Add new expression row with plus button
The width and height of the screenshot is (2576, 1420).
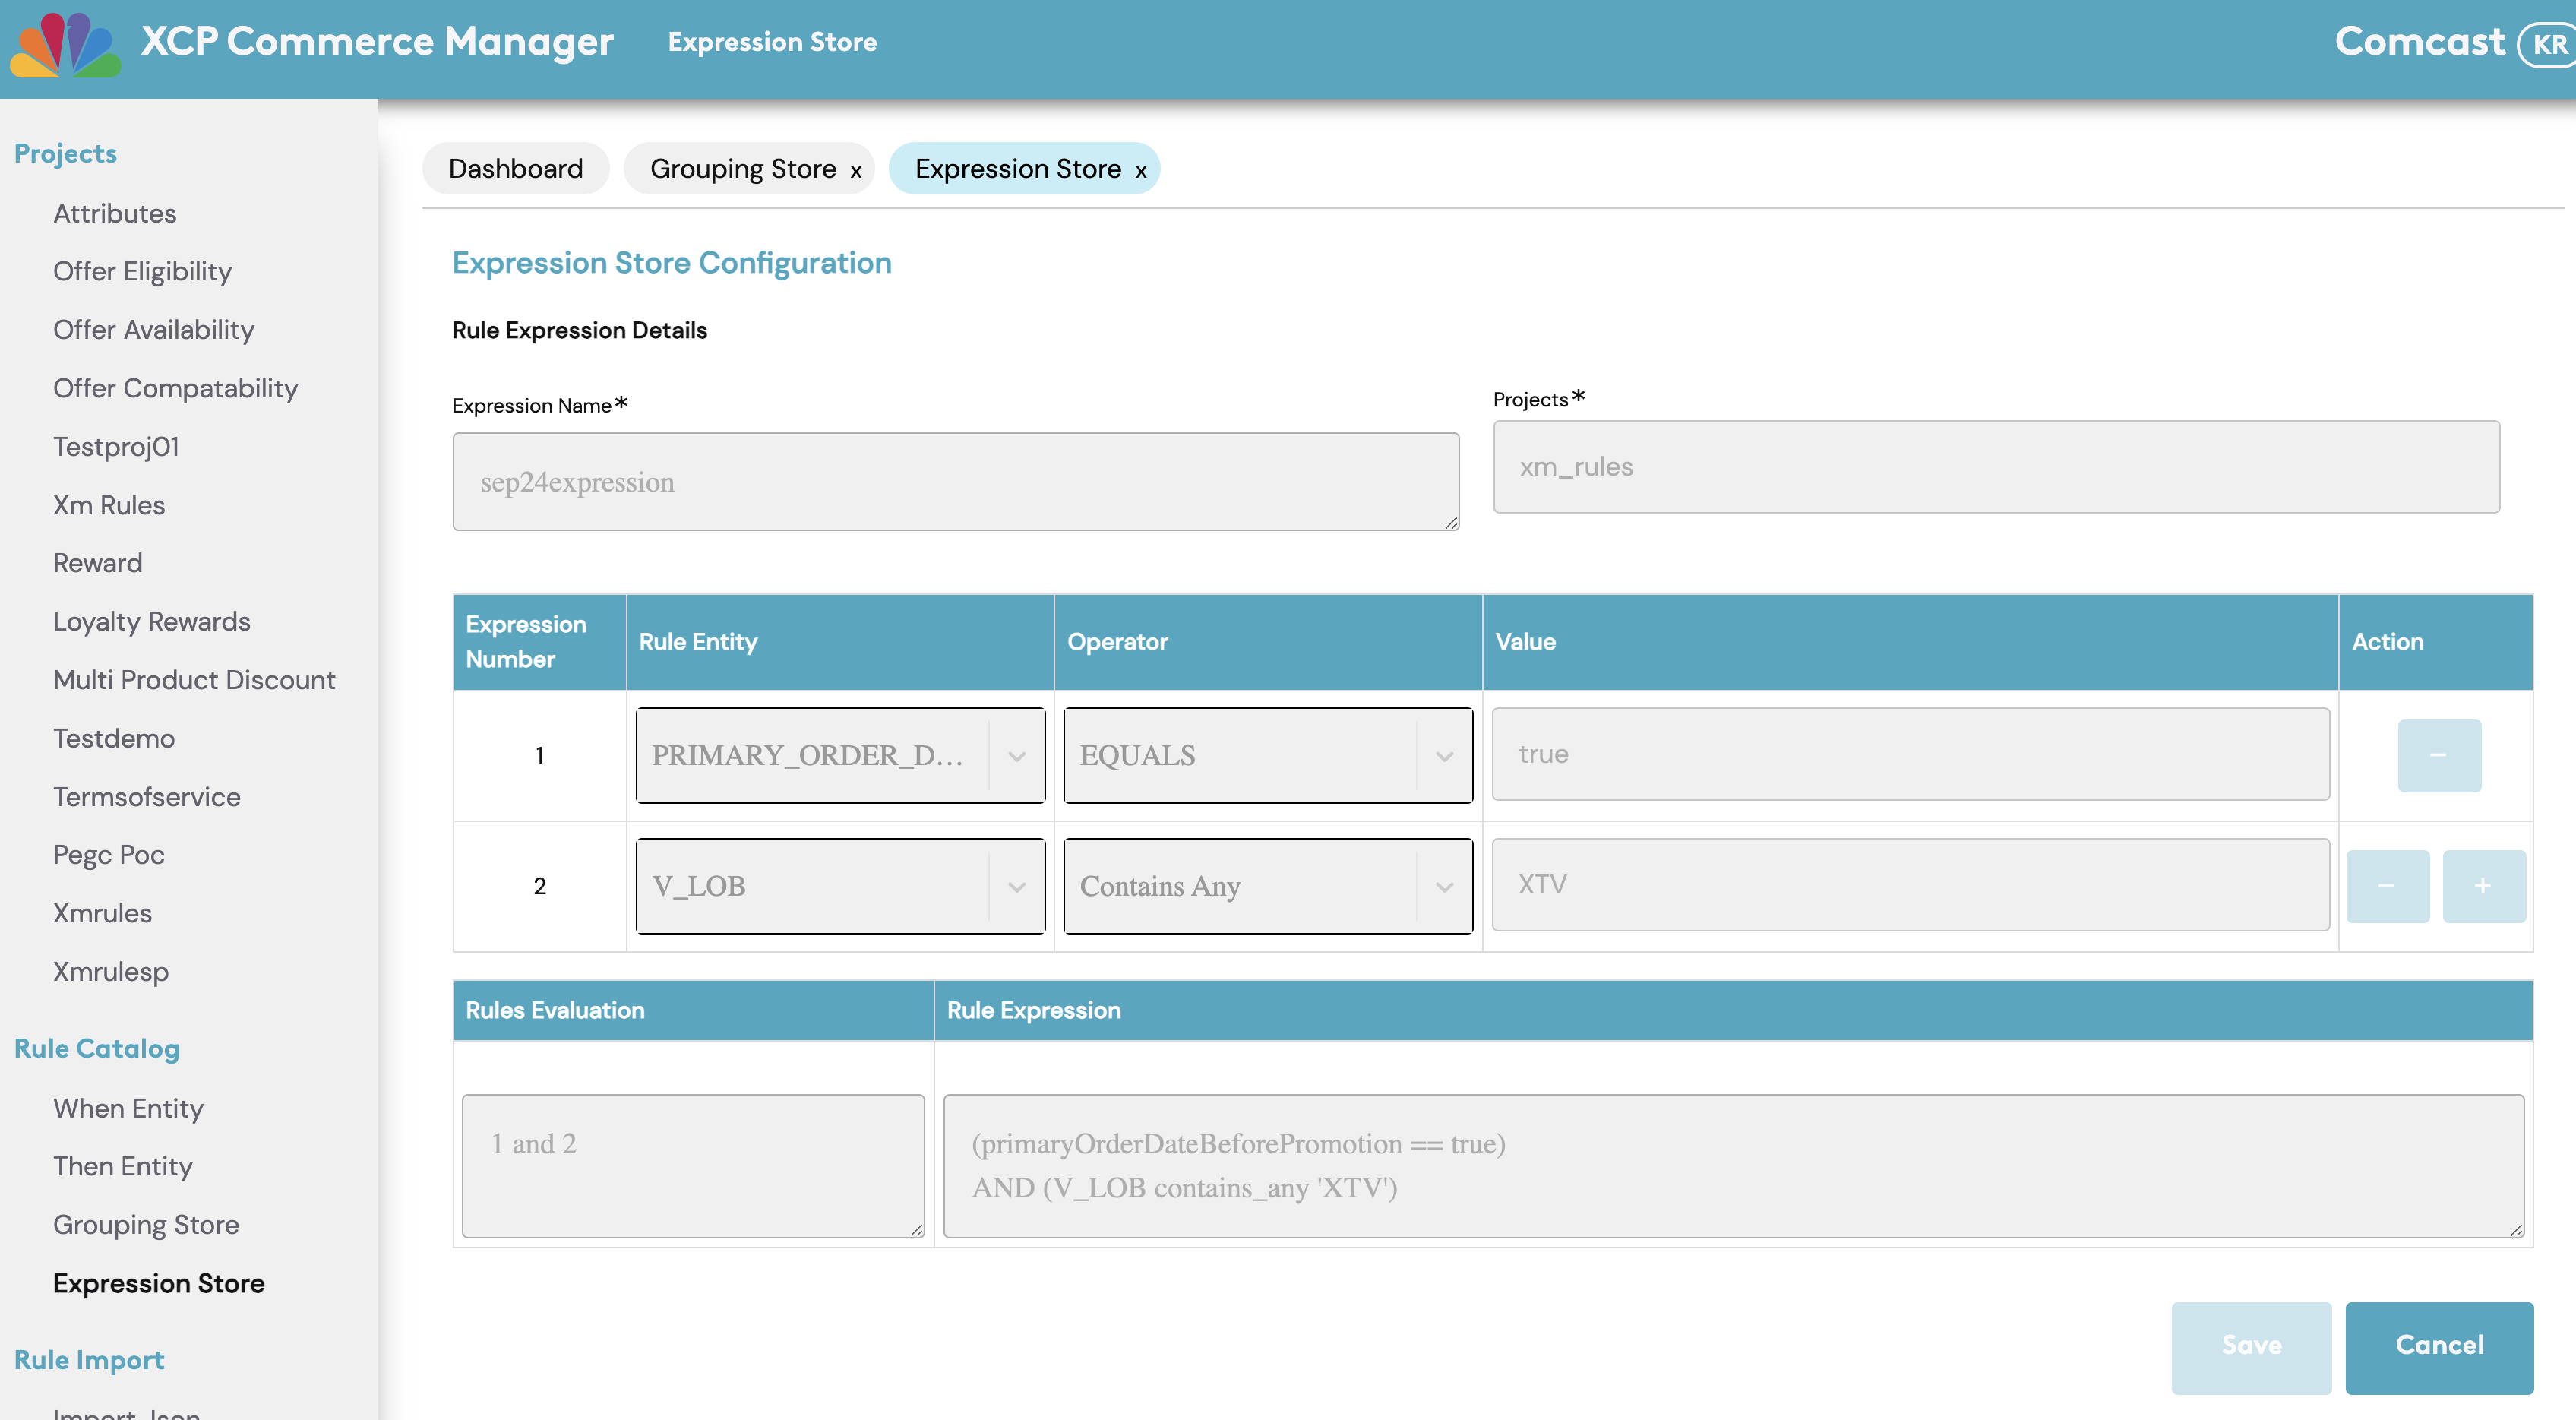click(2483, 886)
